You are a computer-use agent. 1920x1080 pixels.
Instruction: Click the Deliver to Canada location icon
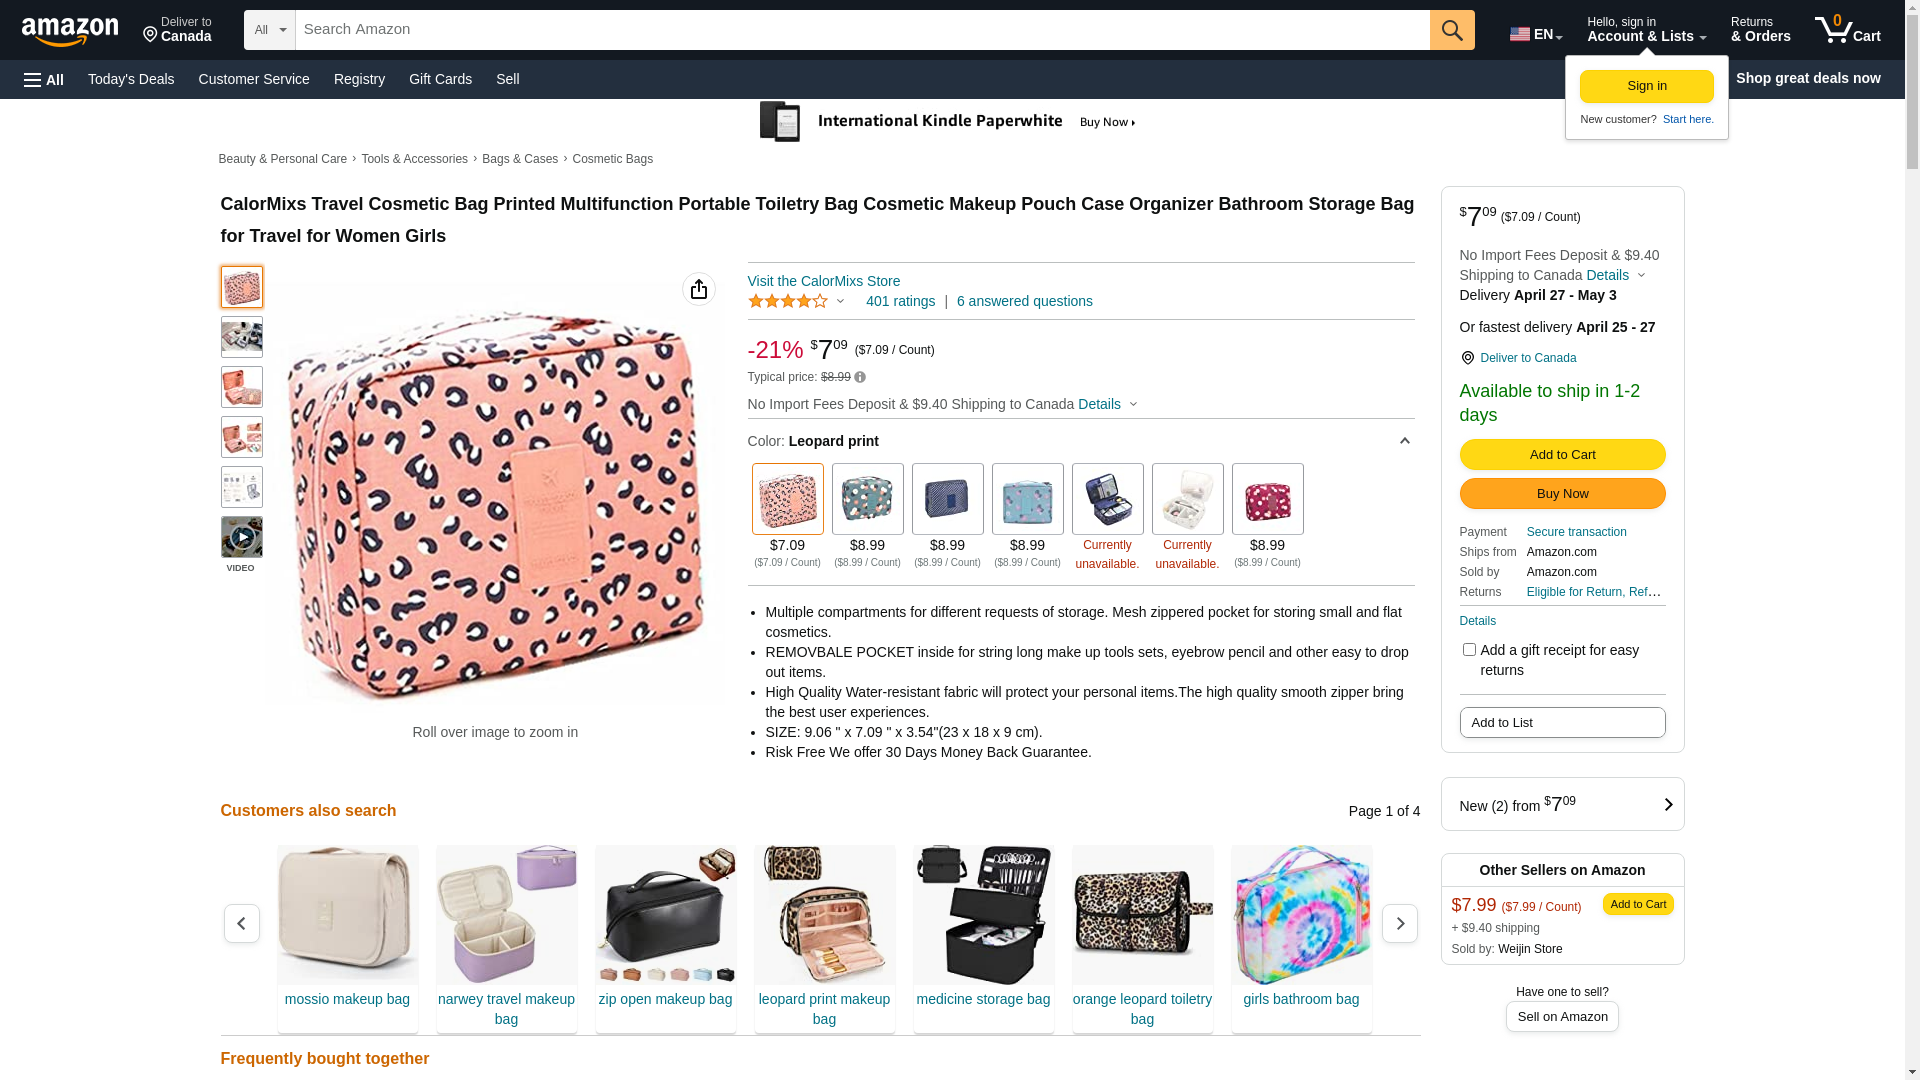1467,358
